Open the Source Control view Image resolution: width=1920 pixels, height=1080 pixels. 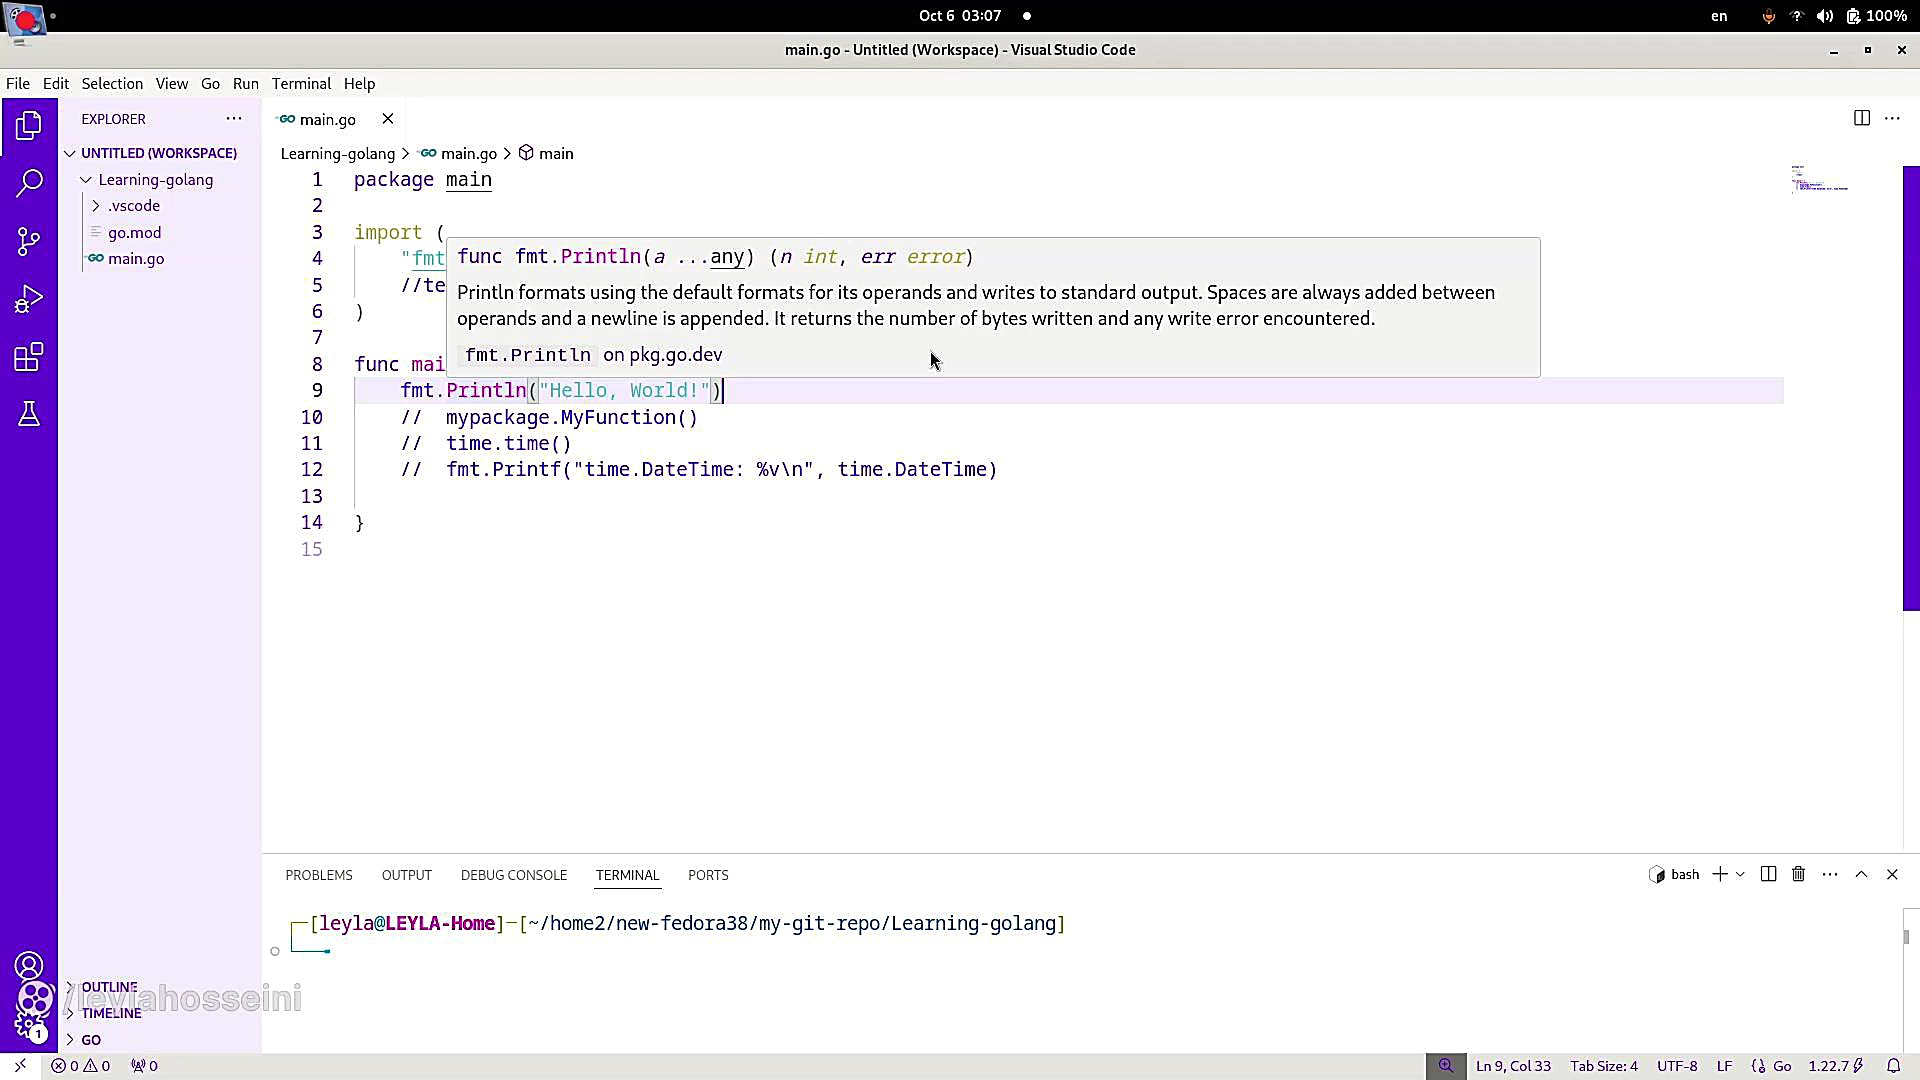click(x=29, y=241)
